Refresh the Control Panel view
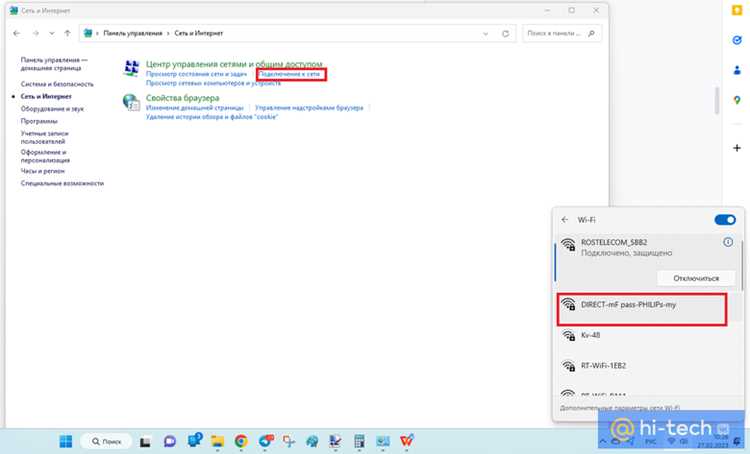Viewport: 750px width, 454px height. click(x=505, y=33)
